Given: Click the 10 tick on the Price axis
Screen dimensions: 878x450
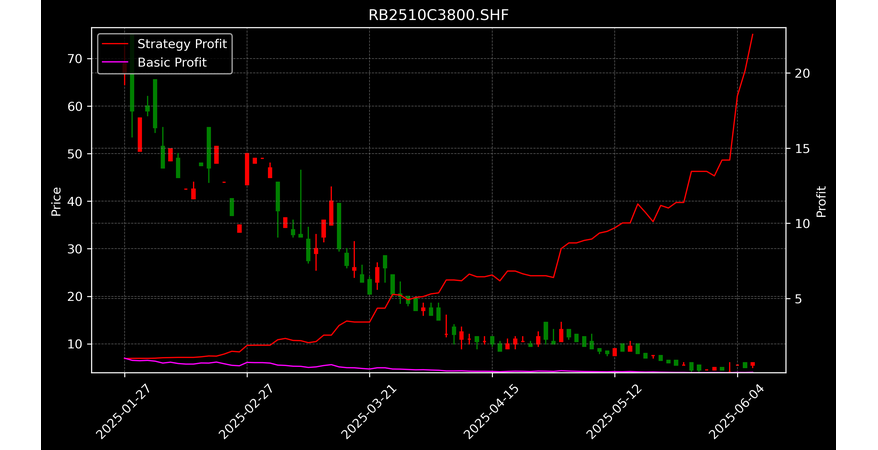Looking at the screenshot, I should [x=75, y=344].
